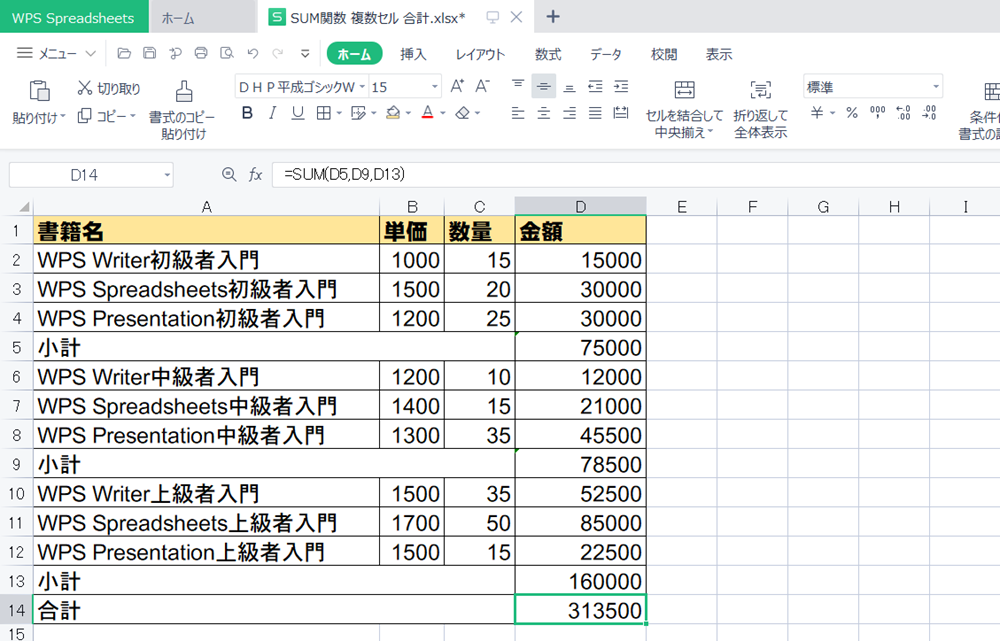The height and width of the screenshot is (641, 1000).
Task: Undo the last action
Action: coord(253,54)
